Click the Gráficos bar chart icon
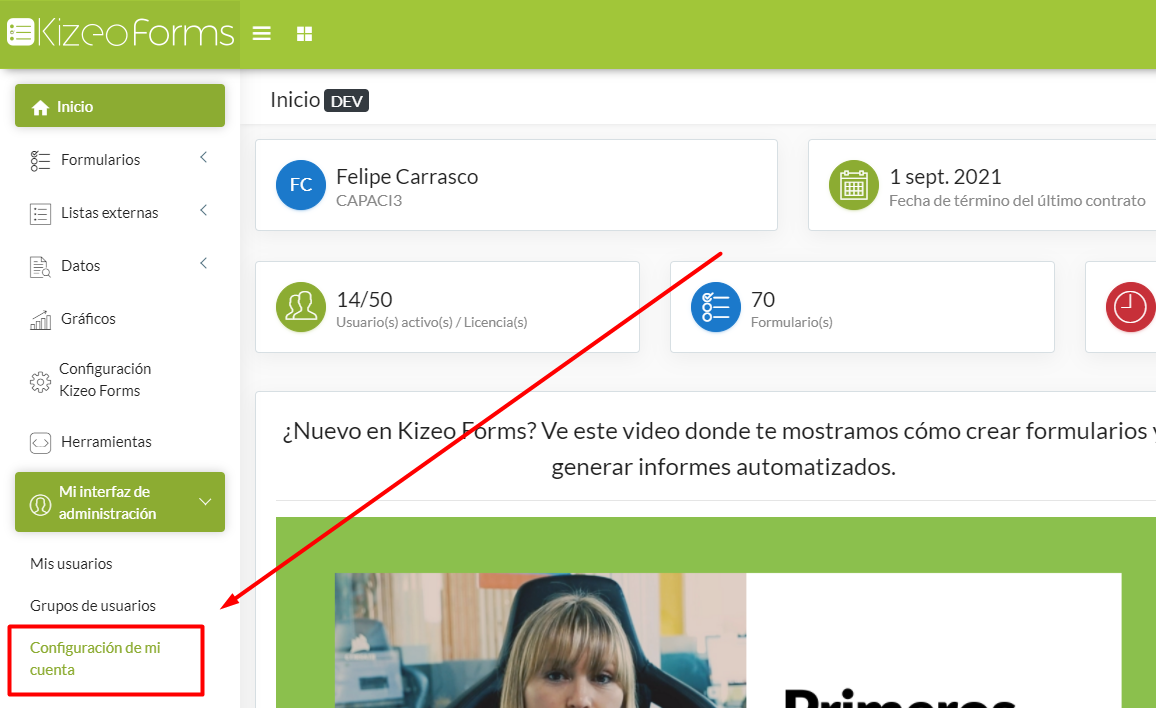1156x708 pixels. pos(40,319)
